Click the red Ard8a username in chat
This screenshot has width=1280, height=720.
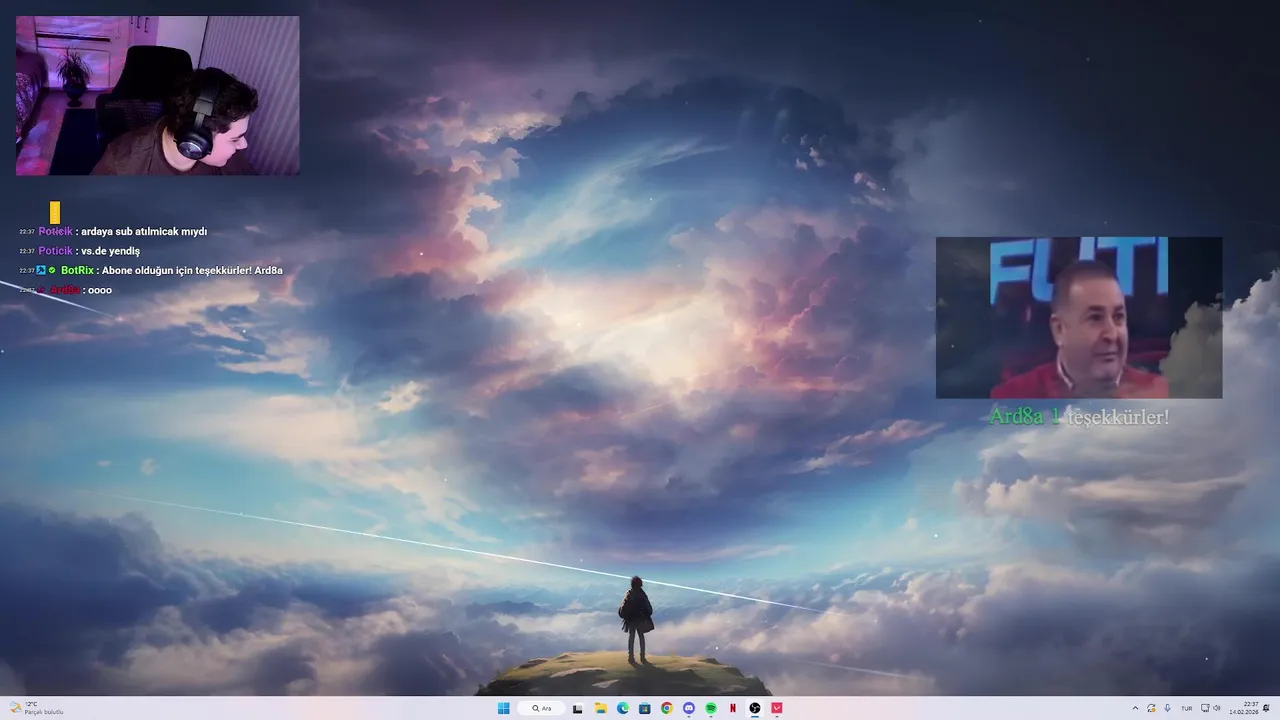(x=65, y=290)
